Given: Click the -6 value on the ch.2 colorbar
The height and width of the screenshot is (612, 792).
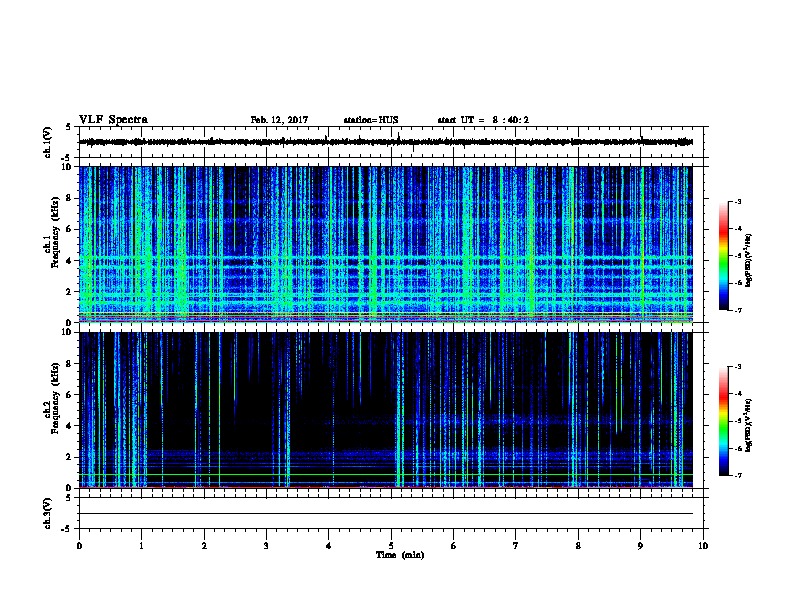Looking at the screenshot, I should pyautogui.click(x=737, y=448).
